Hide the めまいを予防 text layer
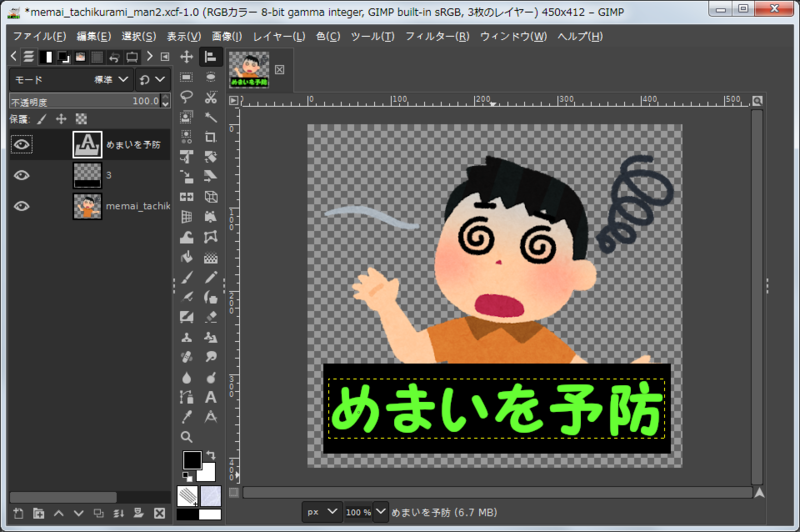Screen dimensions: 800x532 [21, 144]
